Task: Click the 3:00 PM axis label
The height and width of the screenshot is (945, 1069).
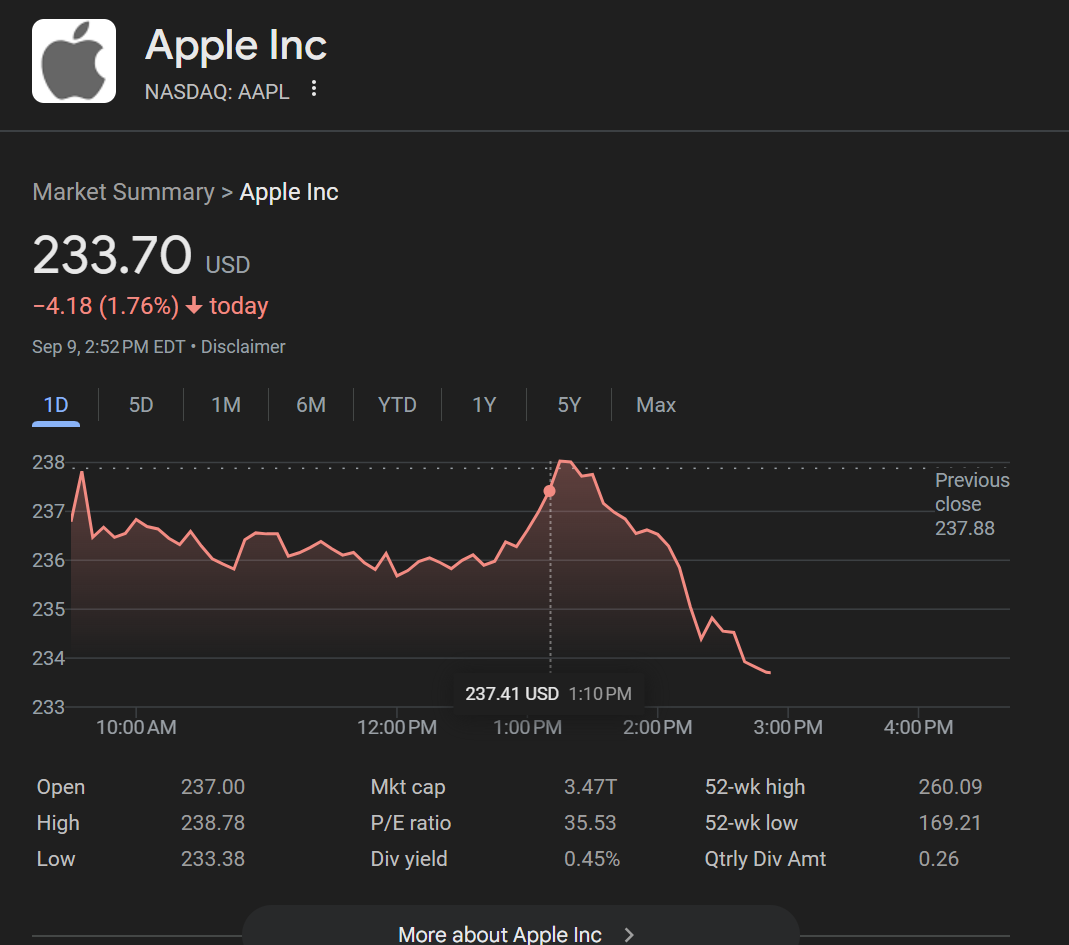Action: click(787, 728)
